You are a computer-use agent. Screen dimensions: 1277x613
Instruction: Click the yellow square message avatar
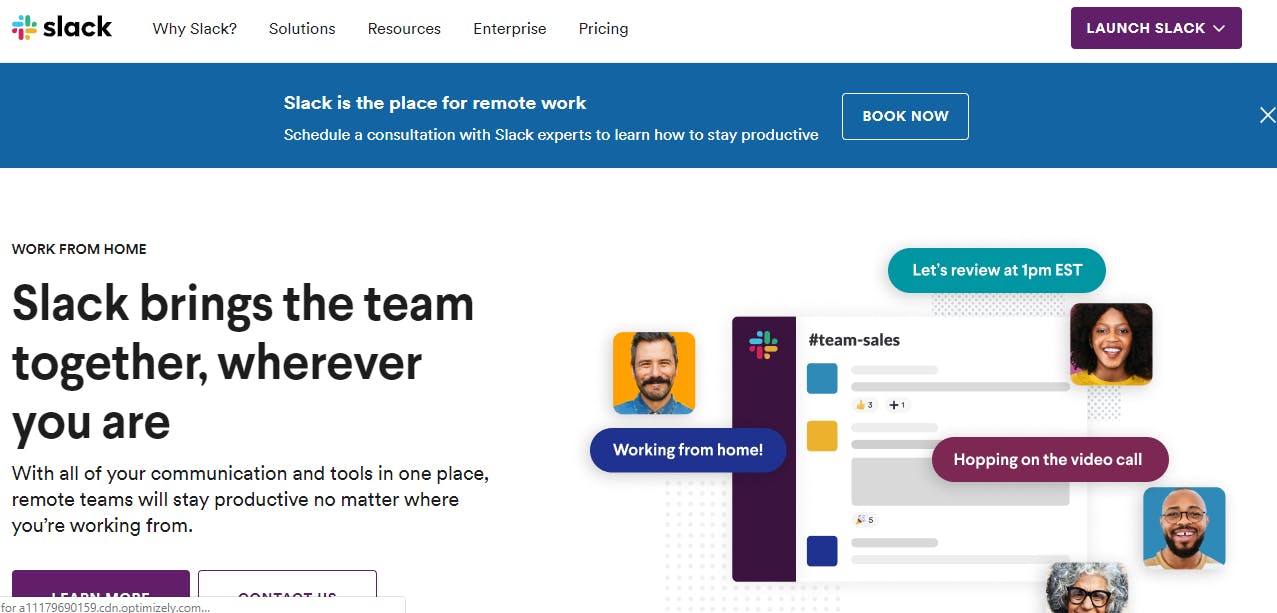822,436
